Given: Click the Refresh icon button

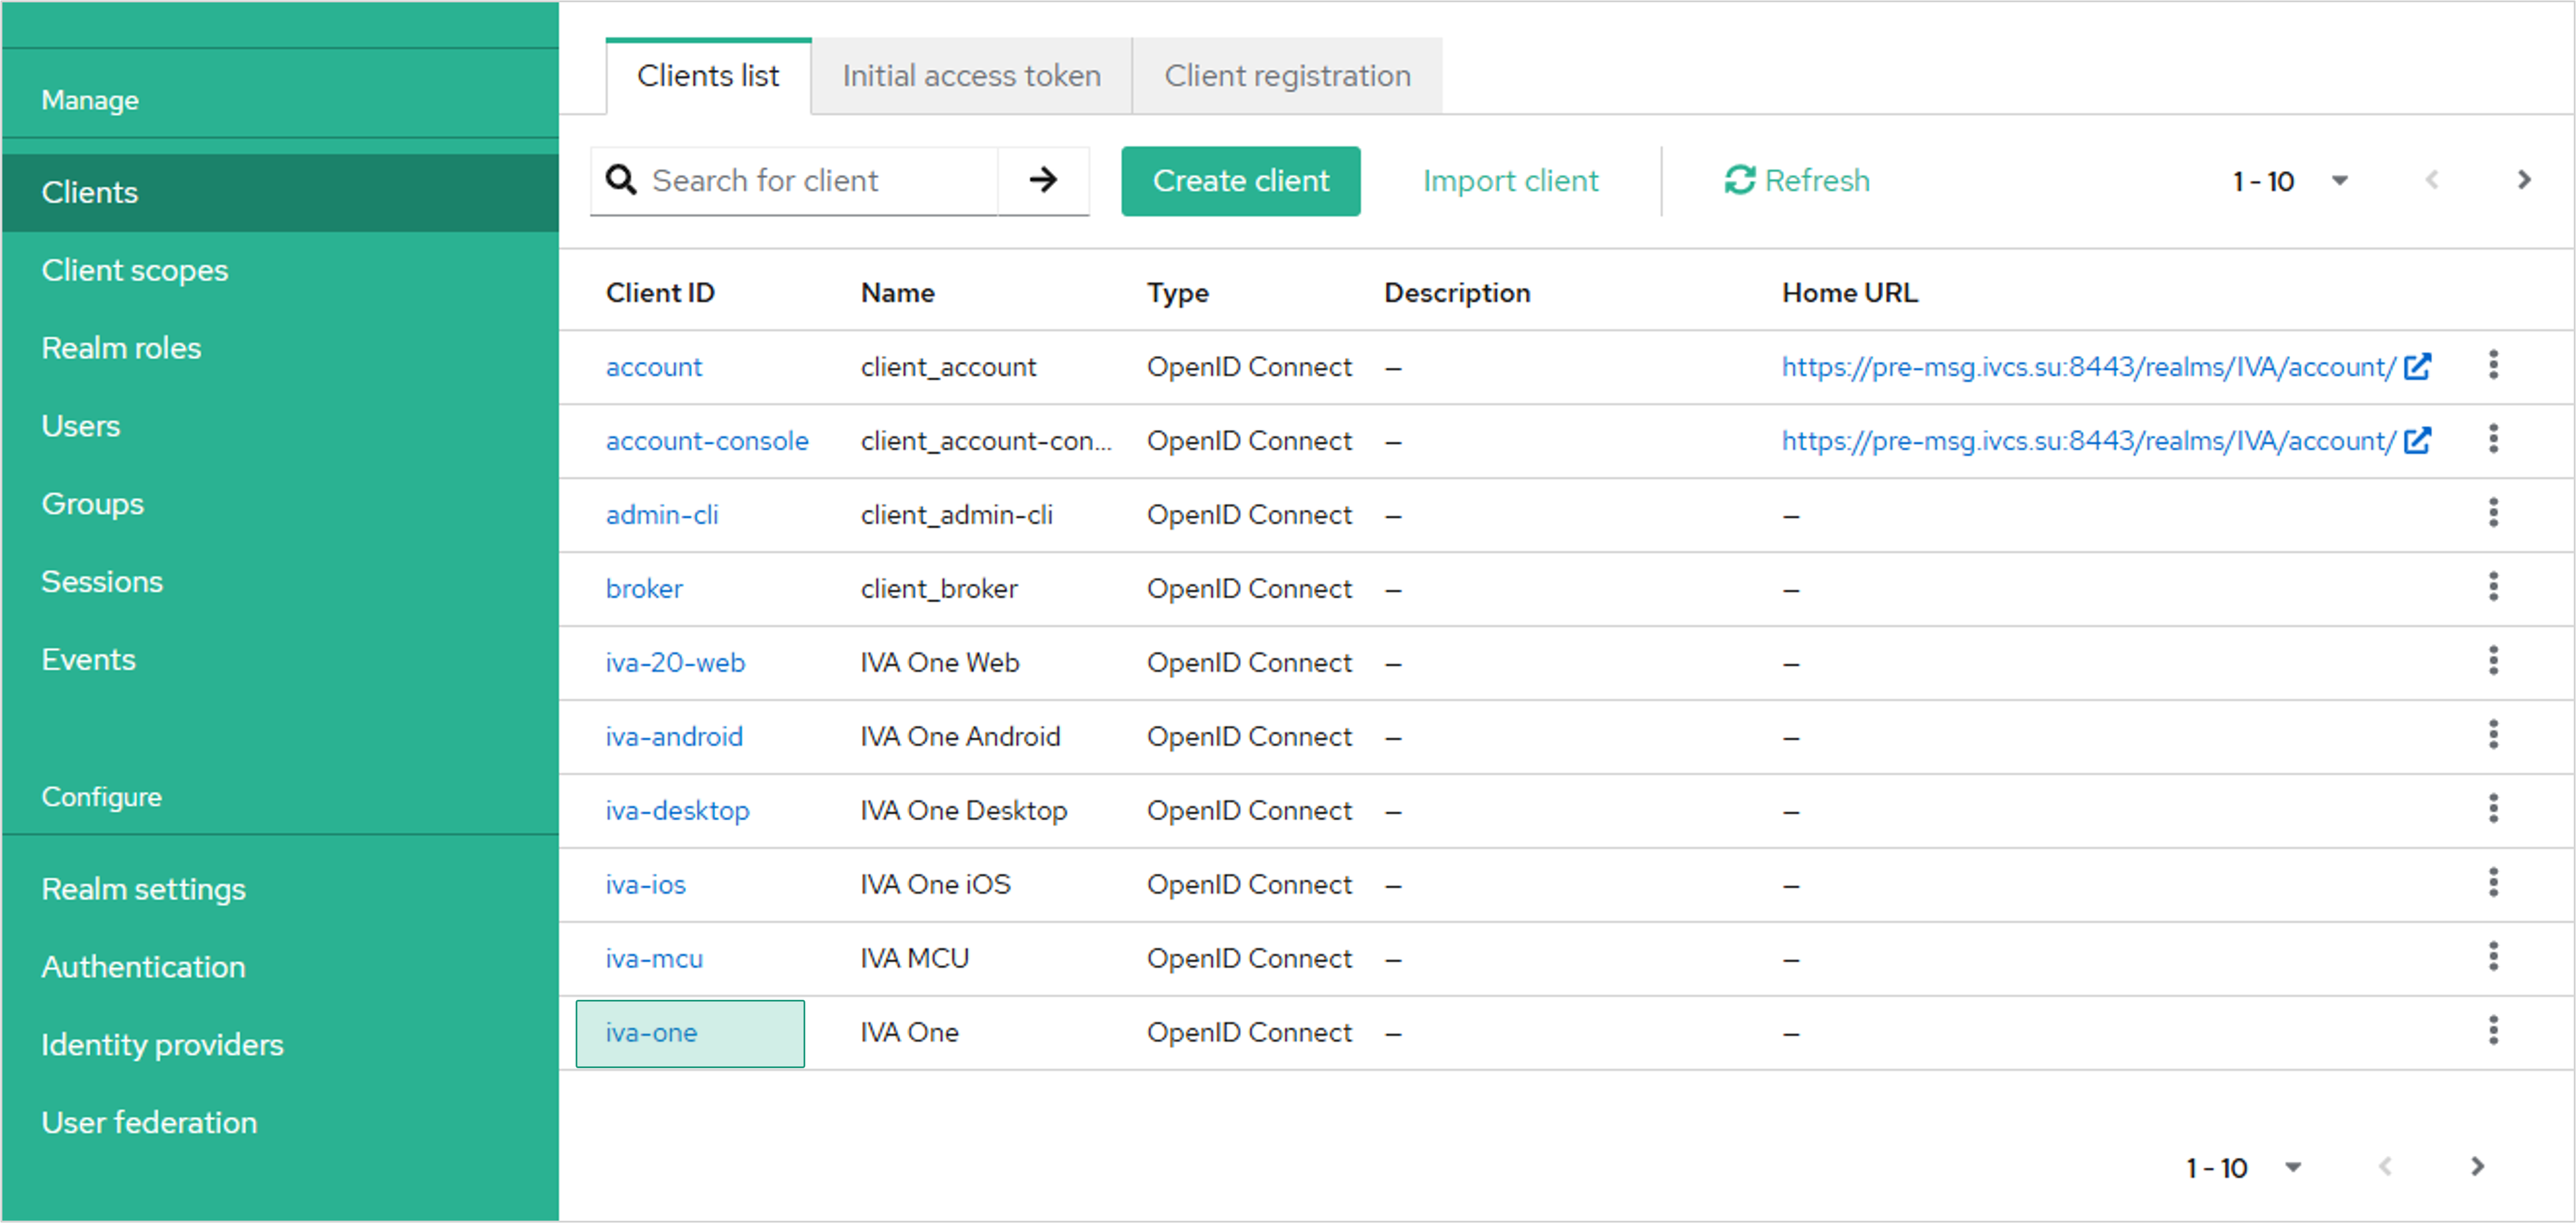Looking at the screenshot, I should [x=1739, y=180].
